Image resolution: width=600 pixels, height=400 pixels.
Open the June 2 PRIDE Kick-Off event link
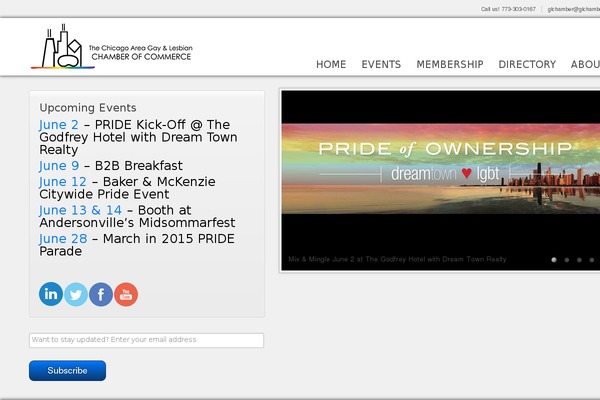click(x=59, y=125)
